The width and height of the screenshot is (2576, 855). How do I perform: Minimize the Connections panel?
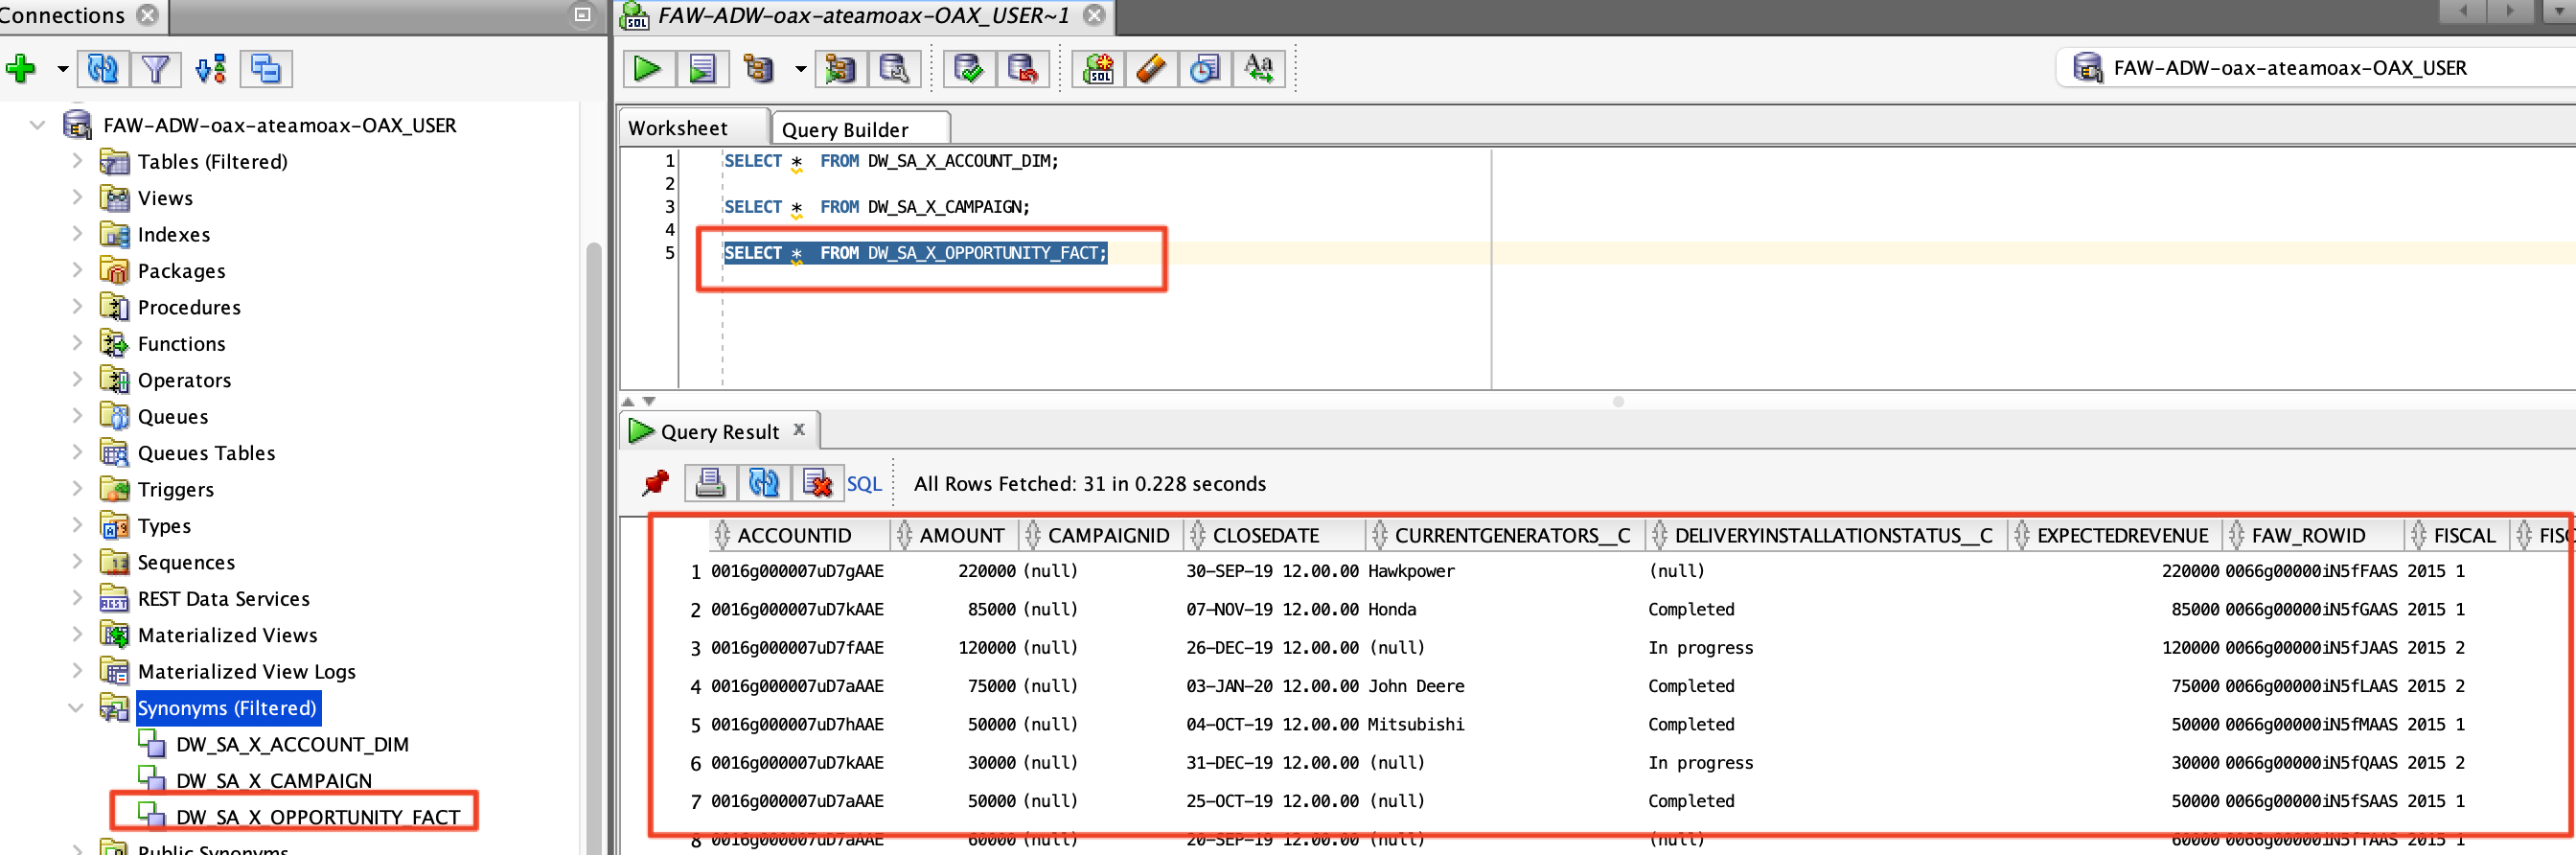click(x=583, y=15)
